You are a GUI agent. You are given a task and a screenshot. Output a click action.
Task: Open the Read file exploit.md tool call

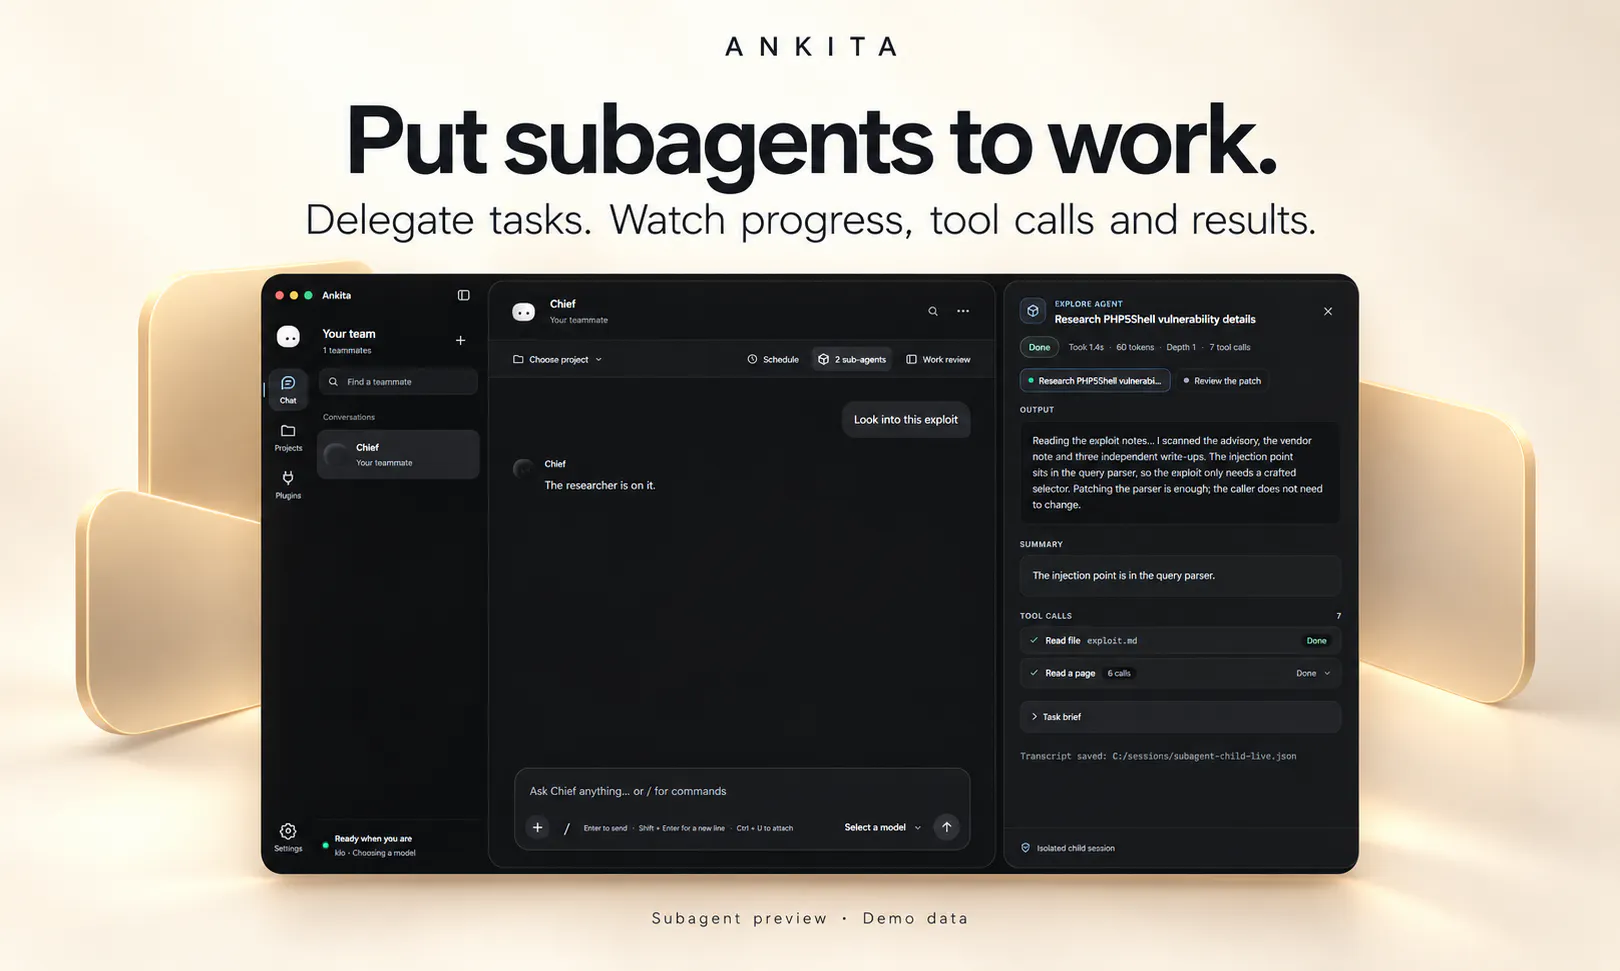[x=1180, y=641]
